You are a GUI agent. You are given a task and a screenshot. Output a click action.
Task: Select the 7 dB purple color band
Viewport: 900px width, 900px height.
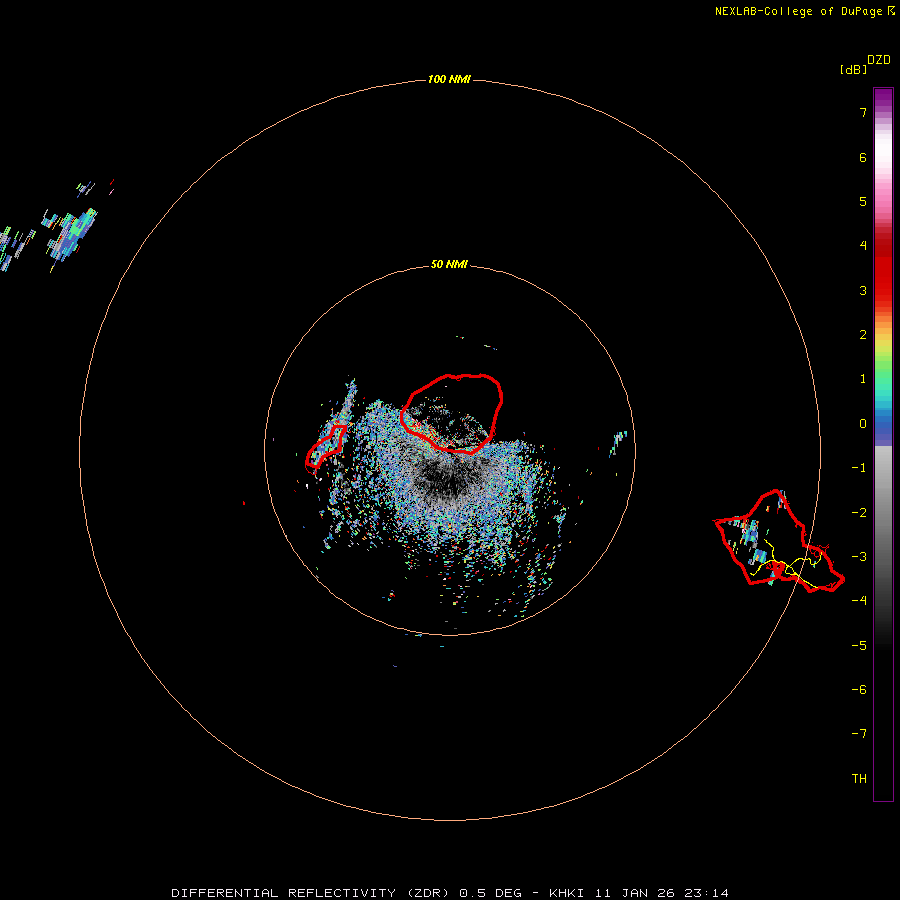883,111
